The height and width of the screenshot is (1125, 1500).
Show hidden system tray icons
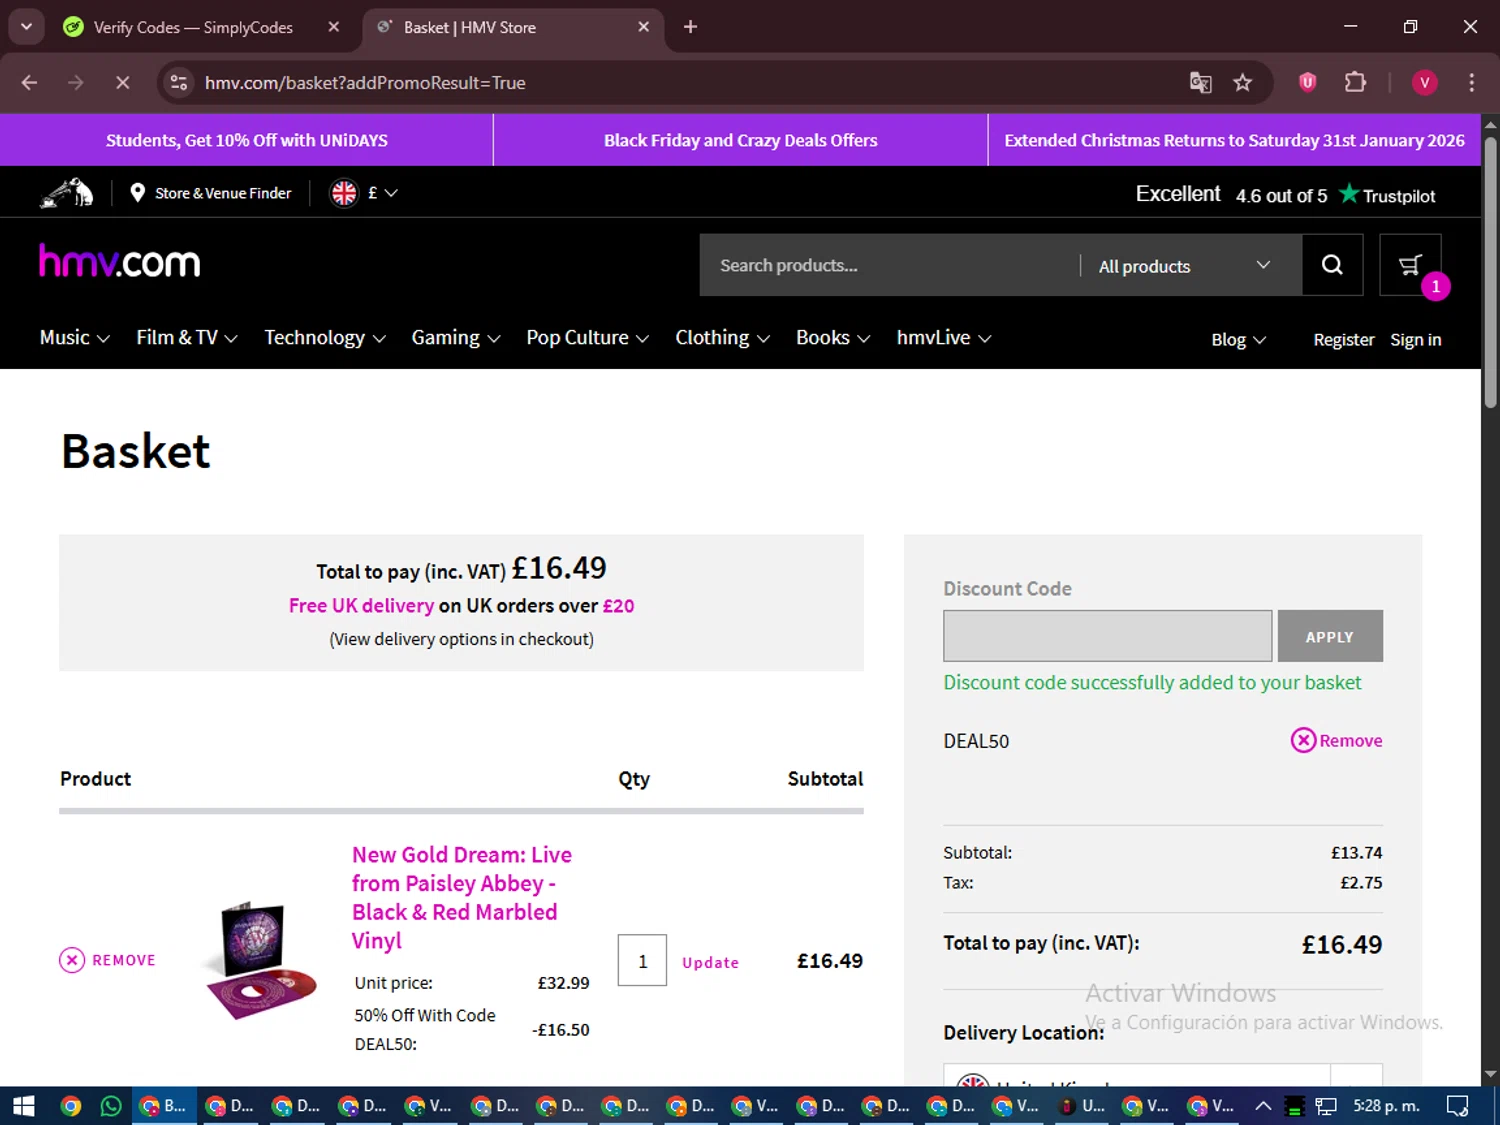(1263, 1106)
